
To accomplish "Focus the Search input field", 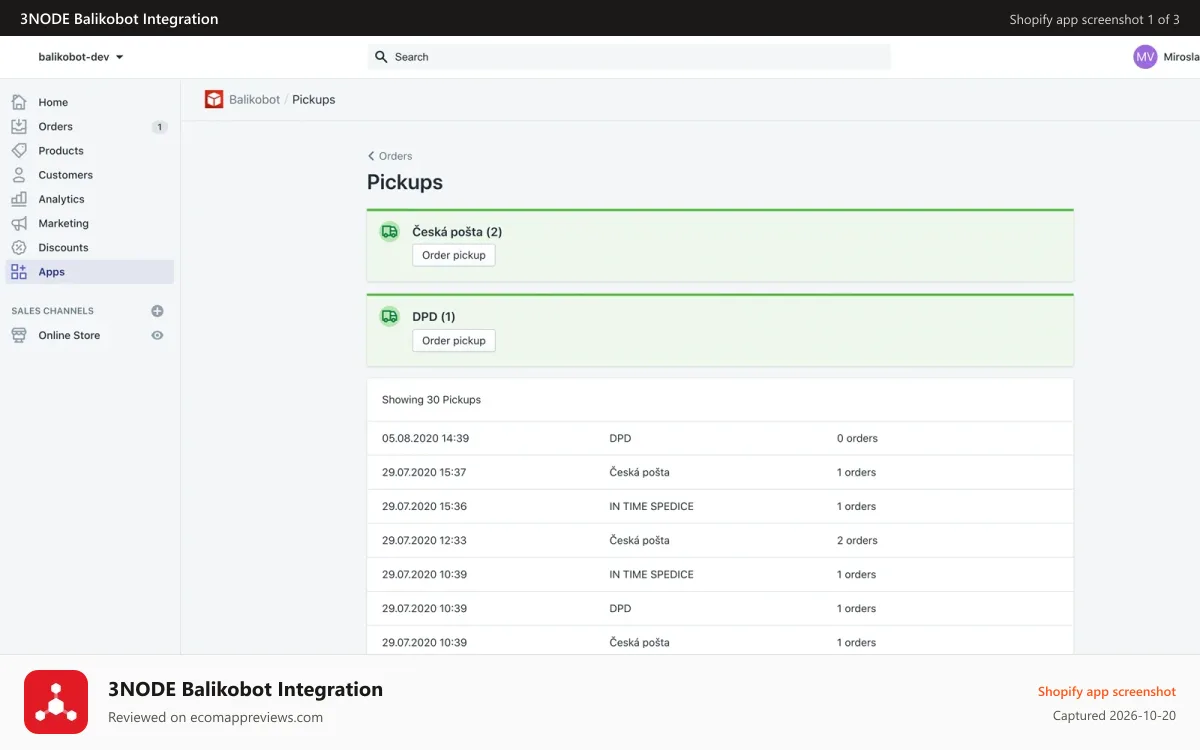I will 629,57.
